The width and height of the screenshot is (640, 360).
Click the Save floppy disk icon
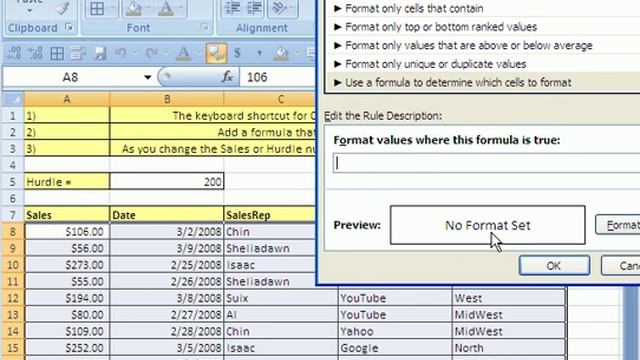99,53
